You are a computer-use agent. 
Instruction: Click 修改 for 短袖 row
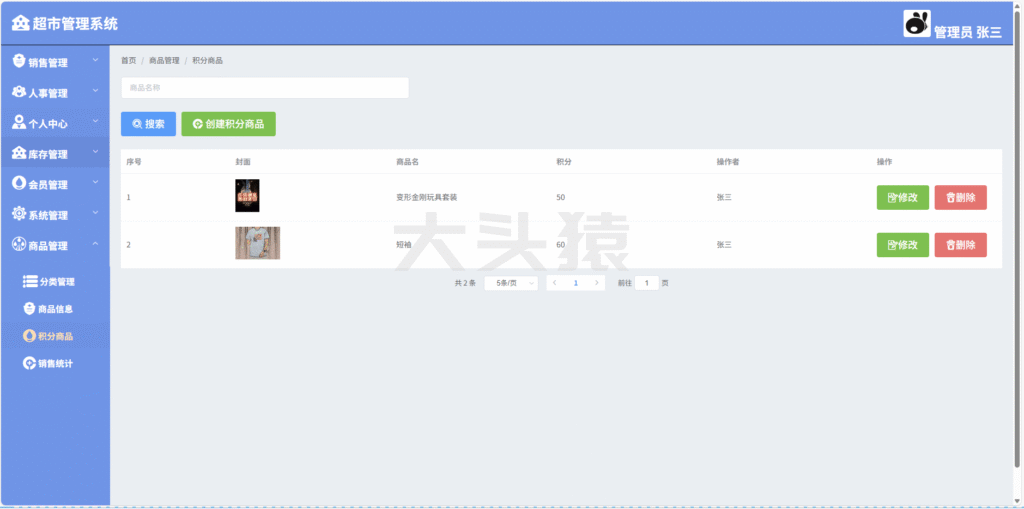(x=903, y=245)
